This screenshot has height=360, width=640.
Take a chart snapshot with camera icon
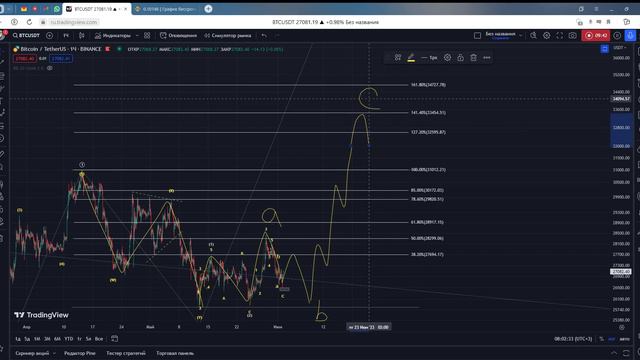(573, 36)
